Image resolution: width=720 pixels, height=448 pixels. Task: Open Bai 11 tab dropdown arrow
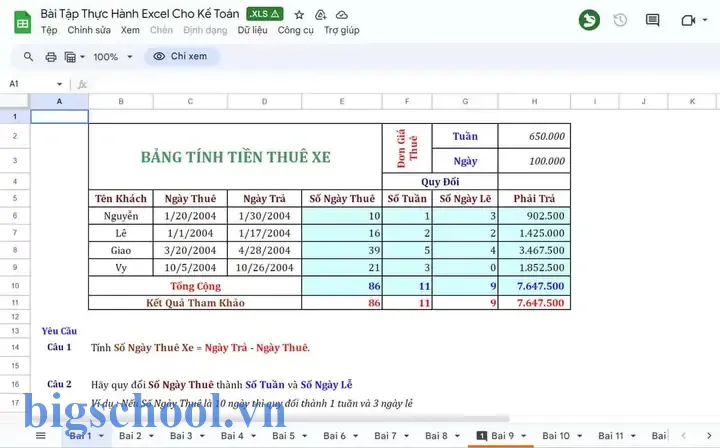(633, 436)
